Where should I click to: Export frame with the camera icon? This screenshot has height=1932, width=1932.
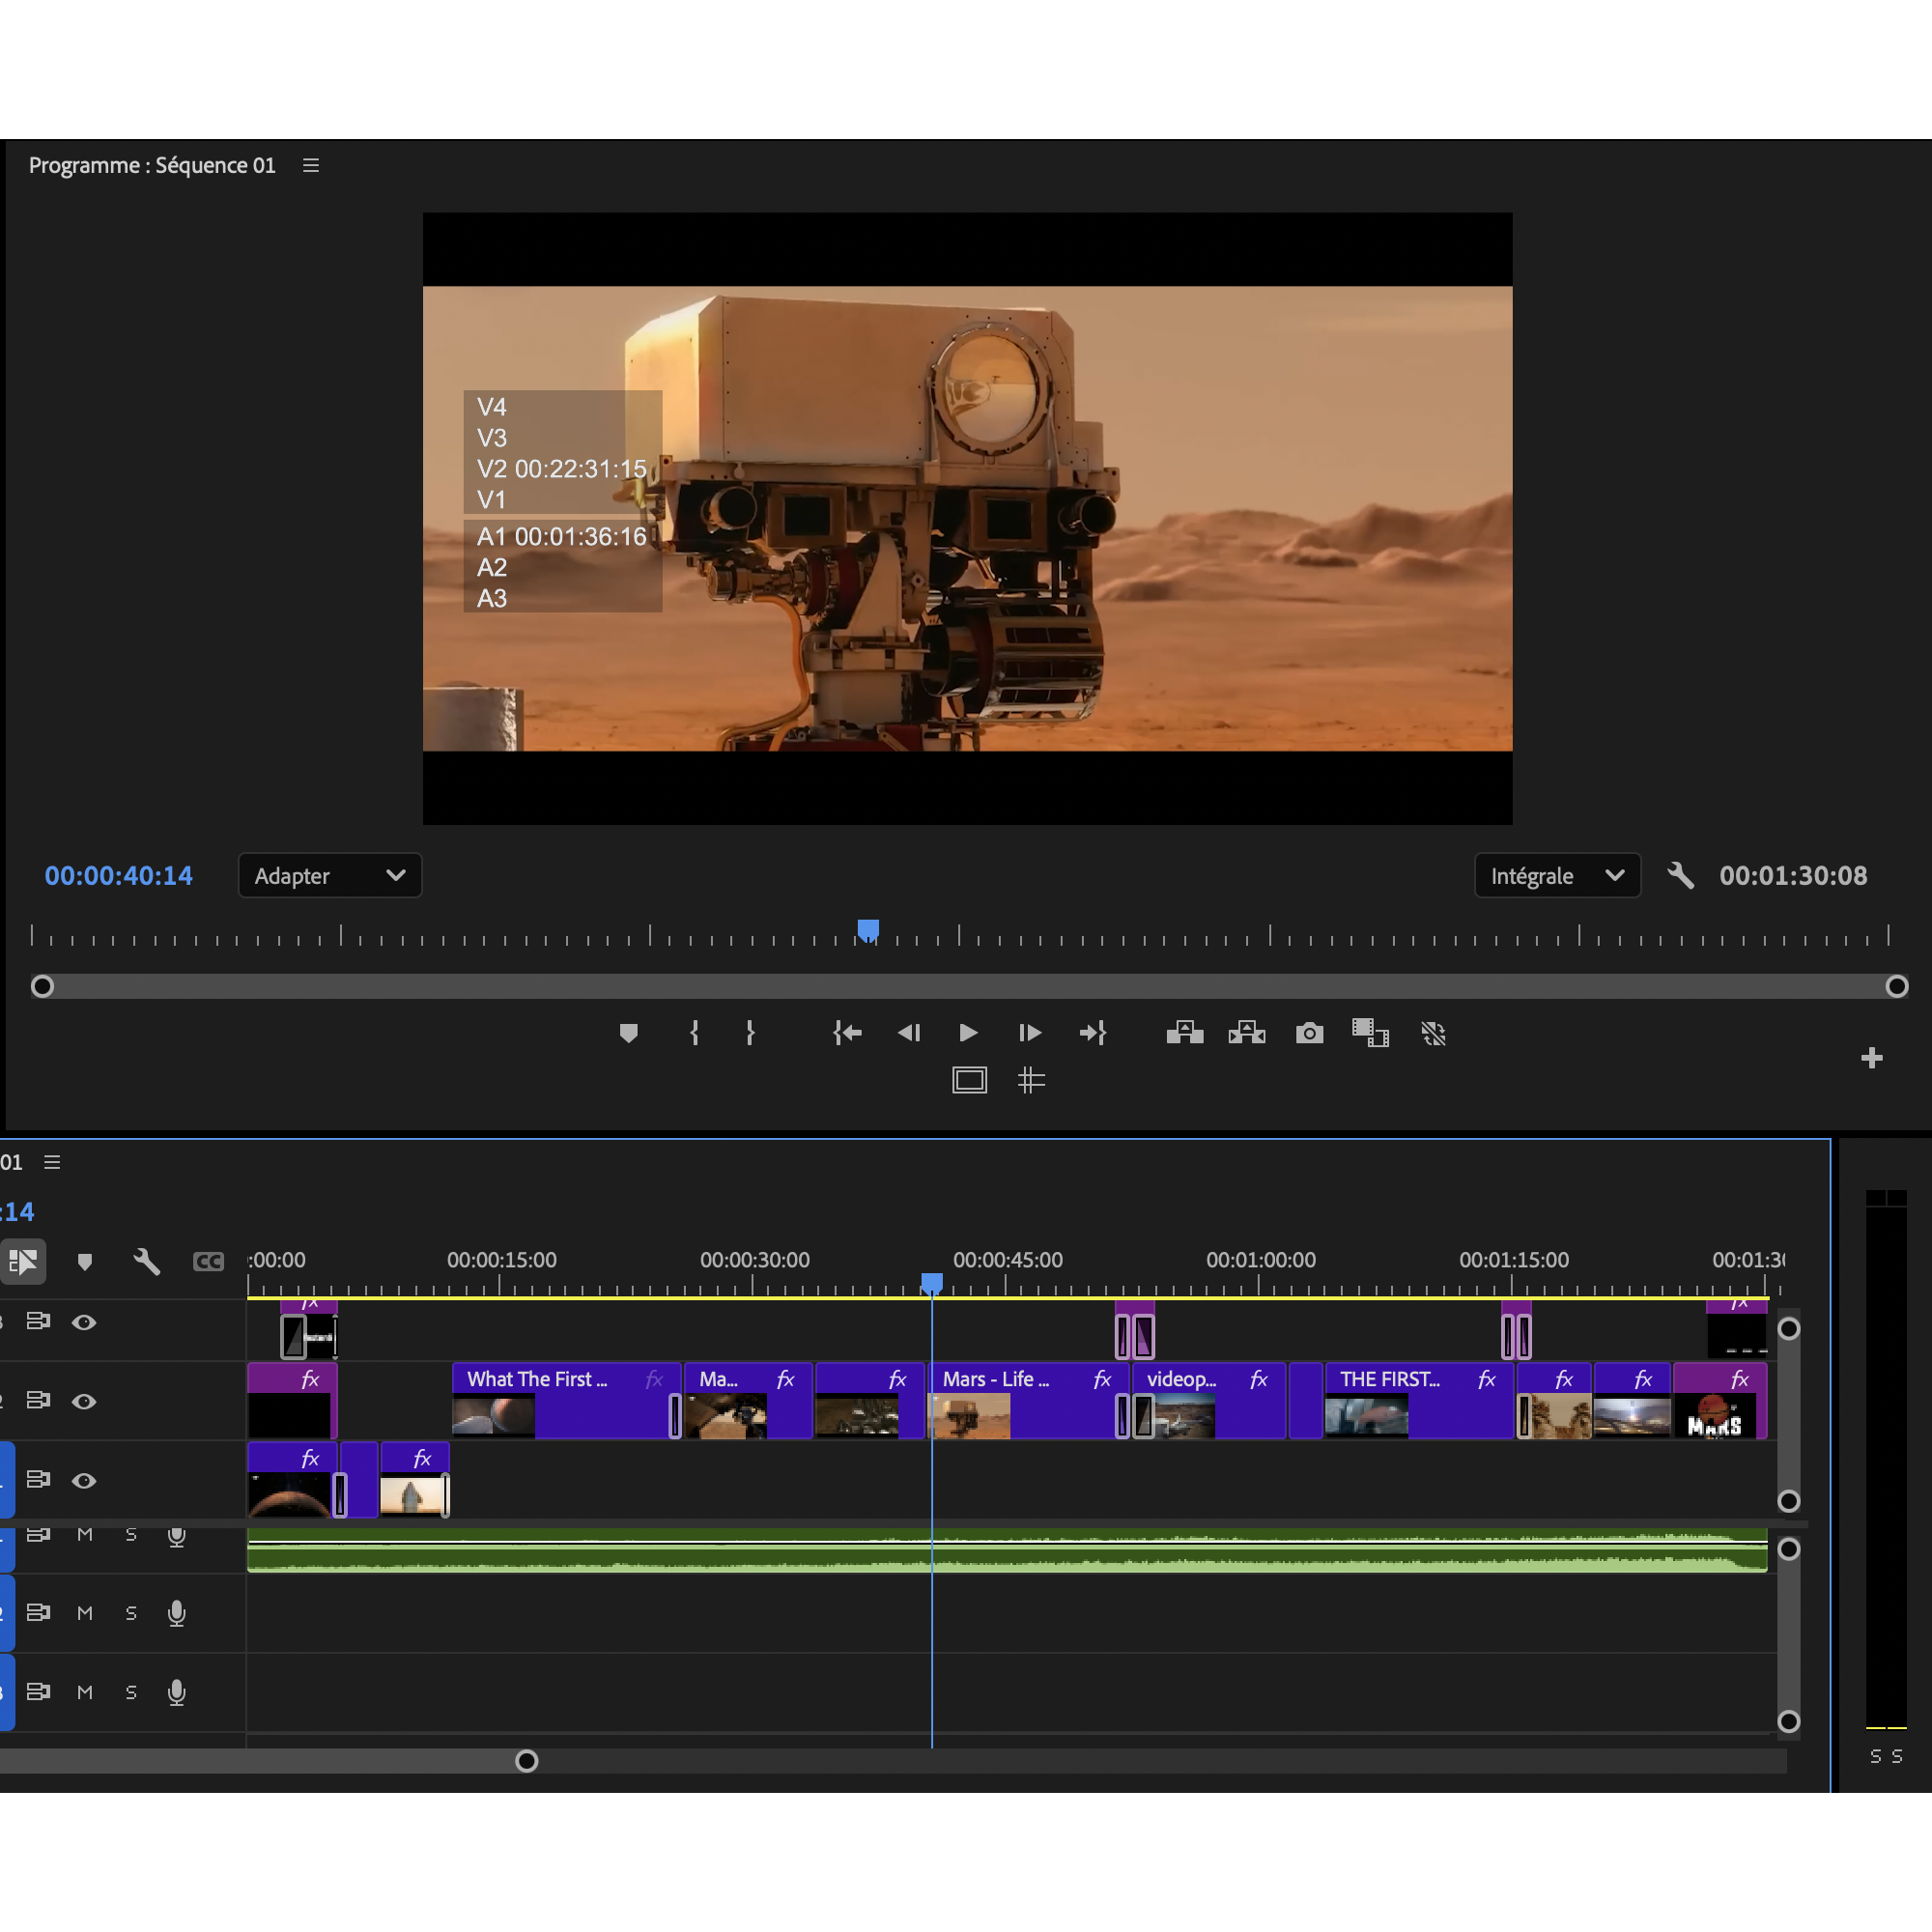tap(1309, 1033)
